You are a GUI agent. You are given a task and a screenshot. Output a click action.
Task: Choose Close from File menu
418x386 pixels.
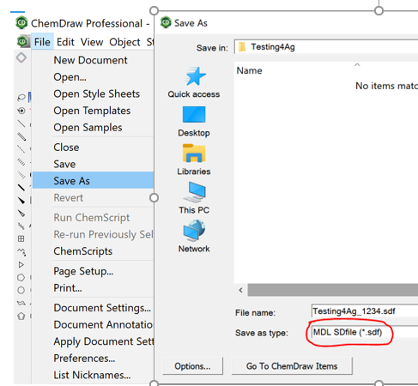[x=93, y=147]
